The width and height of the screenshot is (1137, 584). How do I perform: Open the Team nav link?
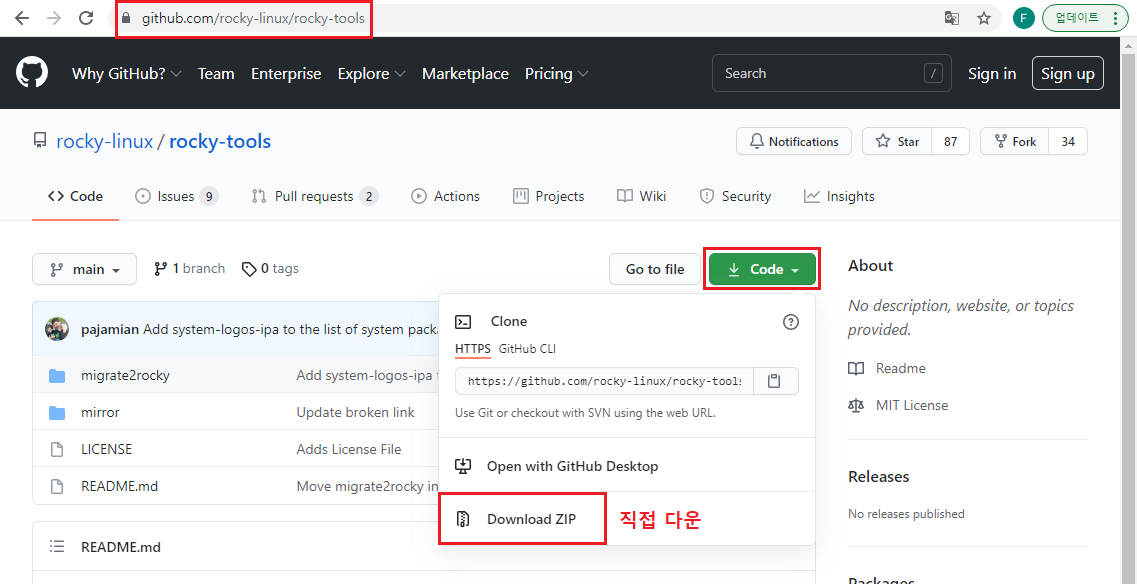pyautogui.click(x=216, y=73)
